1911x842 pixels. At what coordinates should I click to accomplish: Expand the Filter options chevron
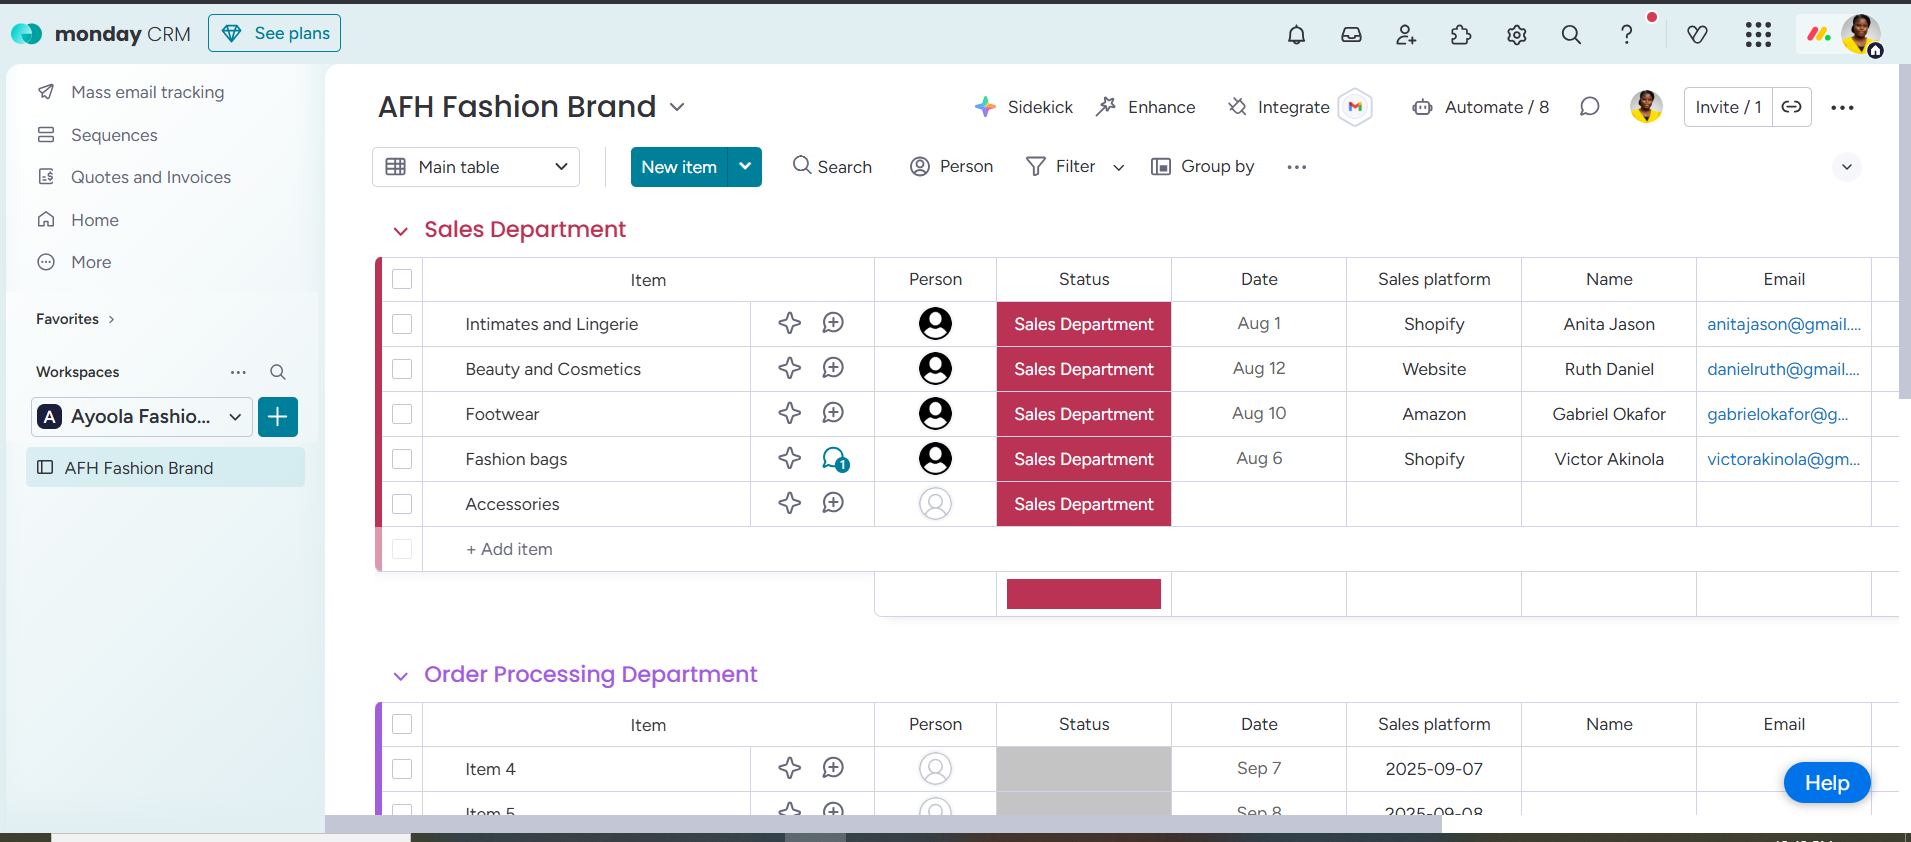1119,167
